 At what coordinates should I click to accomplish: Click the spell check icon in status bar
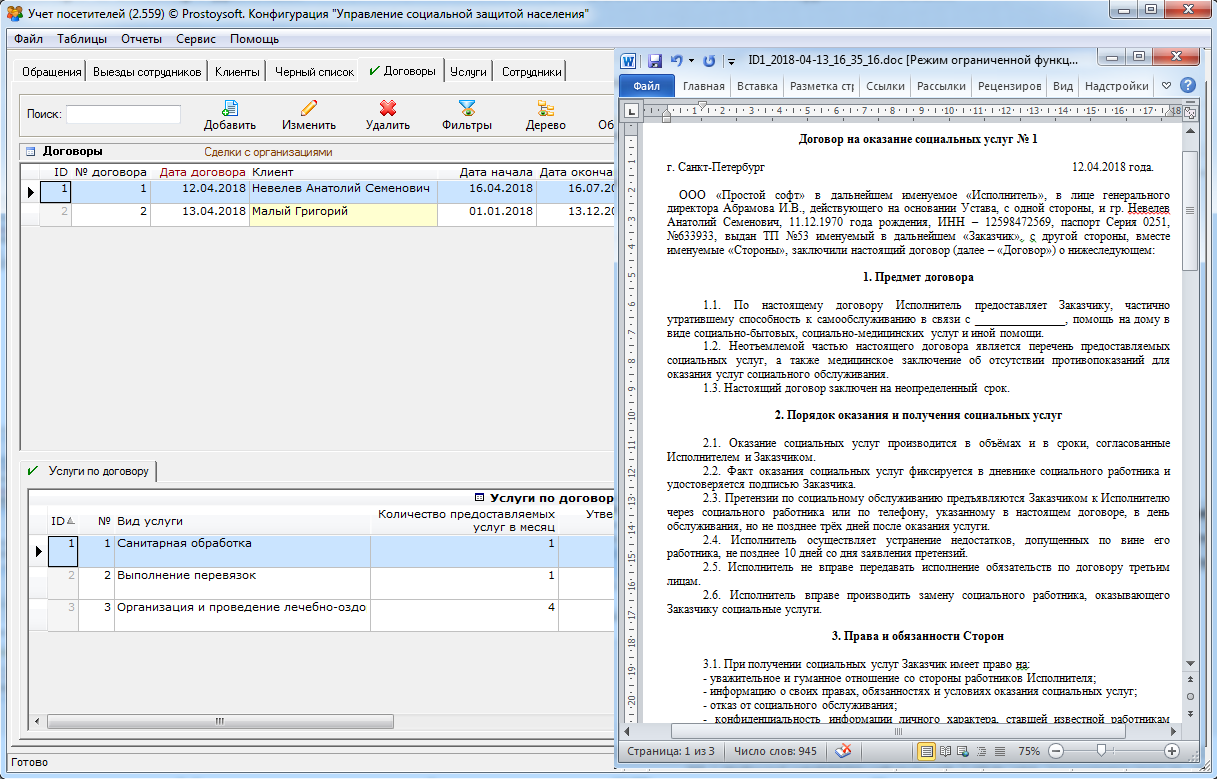(845, 750)
